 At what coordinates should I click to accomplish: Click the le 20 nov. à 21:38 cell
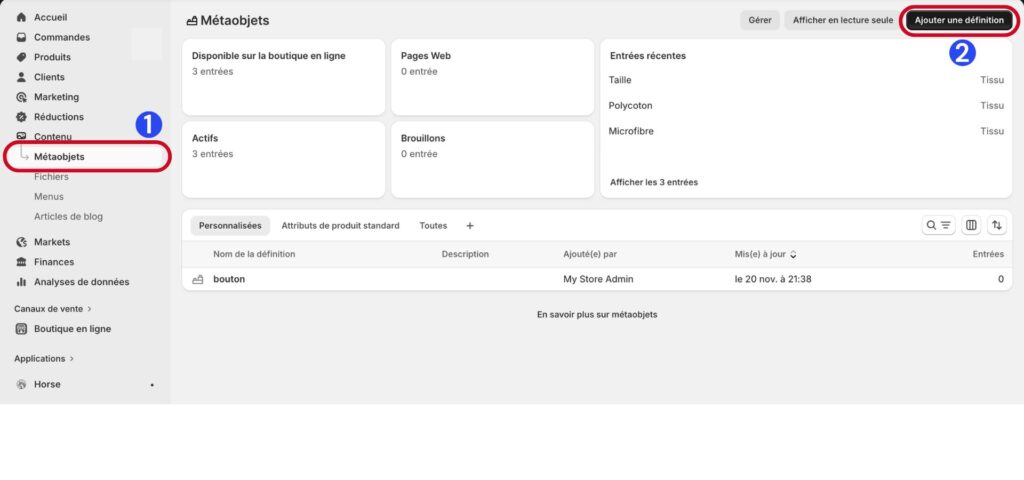(x=773, y=280)
